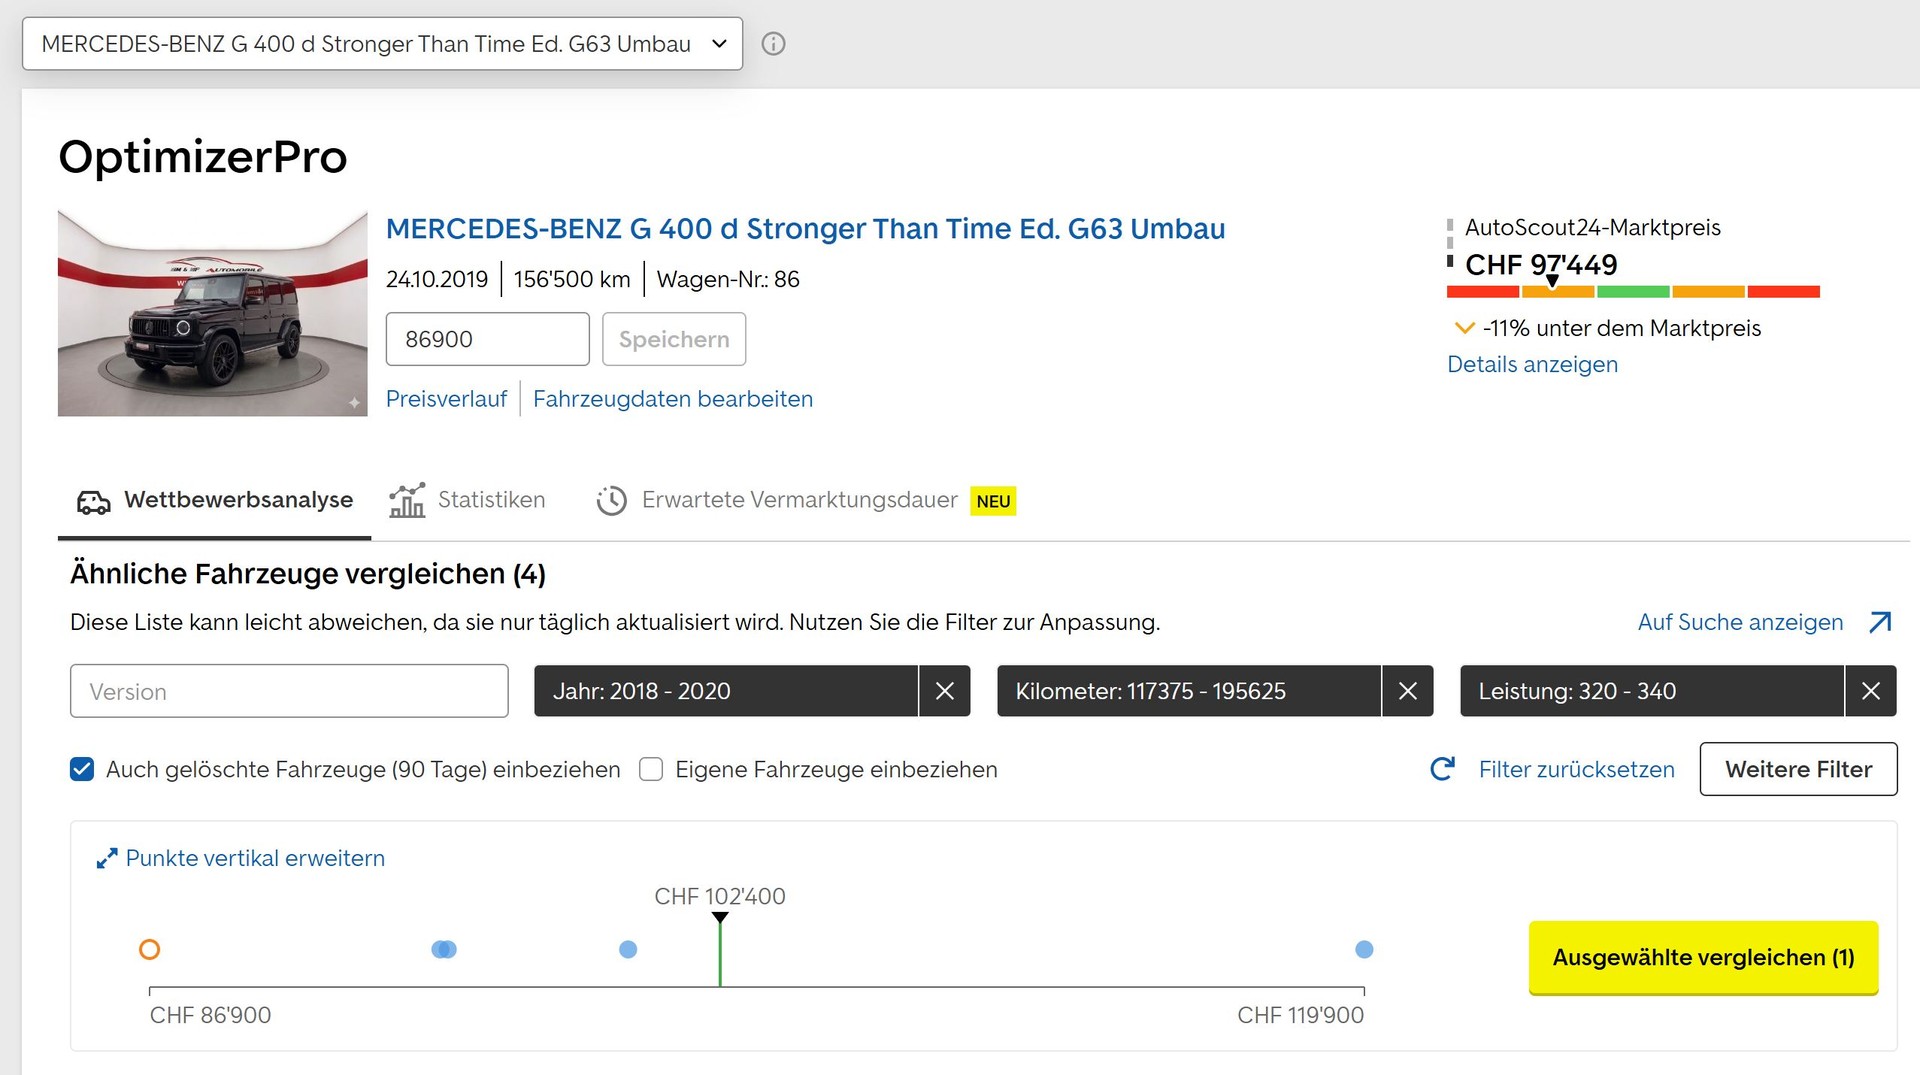Screen dimensions: 1920x1075
Task: Click Ausgewählte vergleichen (1) button
Action: coord(1703,957)
